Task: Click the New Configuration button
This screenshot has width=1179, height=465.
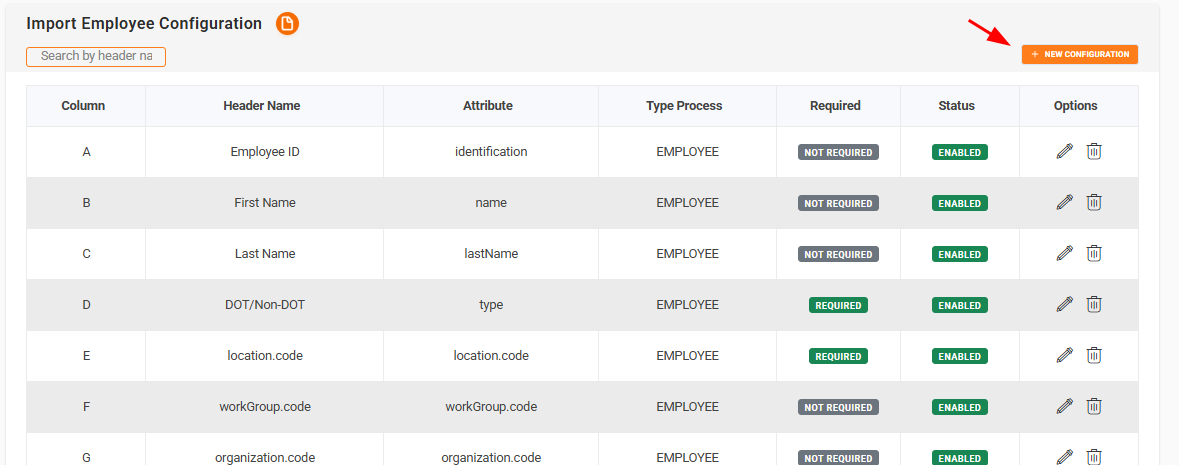Action: point(1079,54)
